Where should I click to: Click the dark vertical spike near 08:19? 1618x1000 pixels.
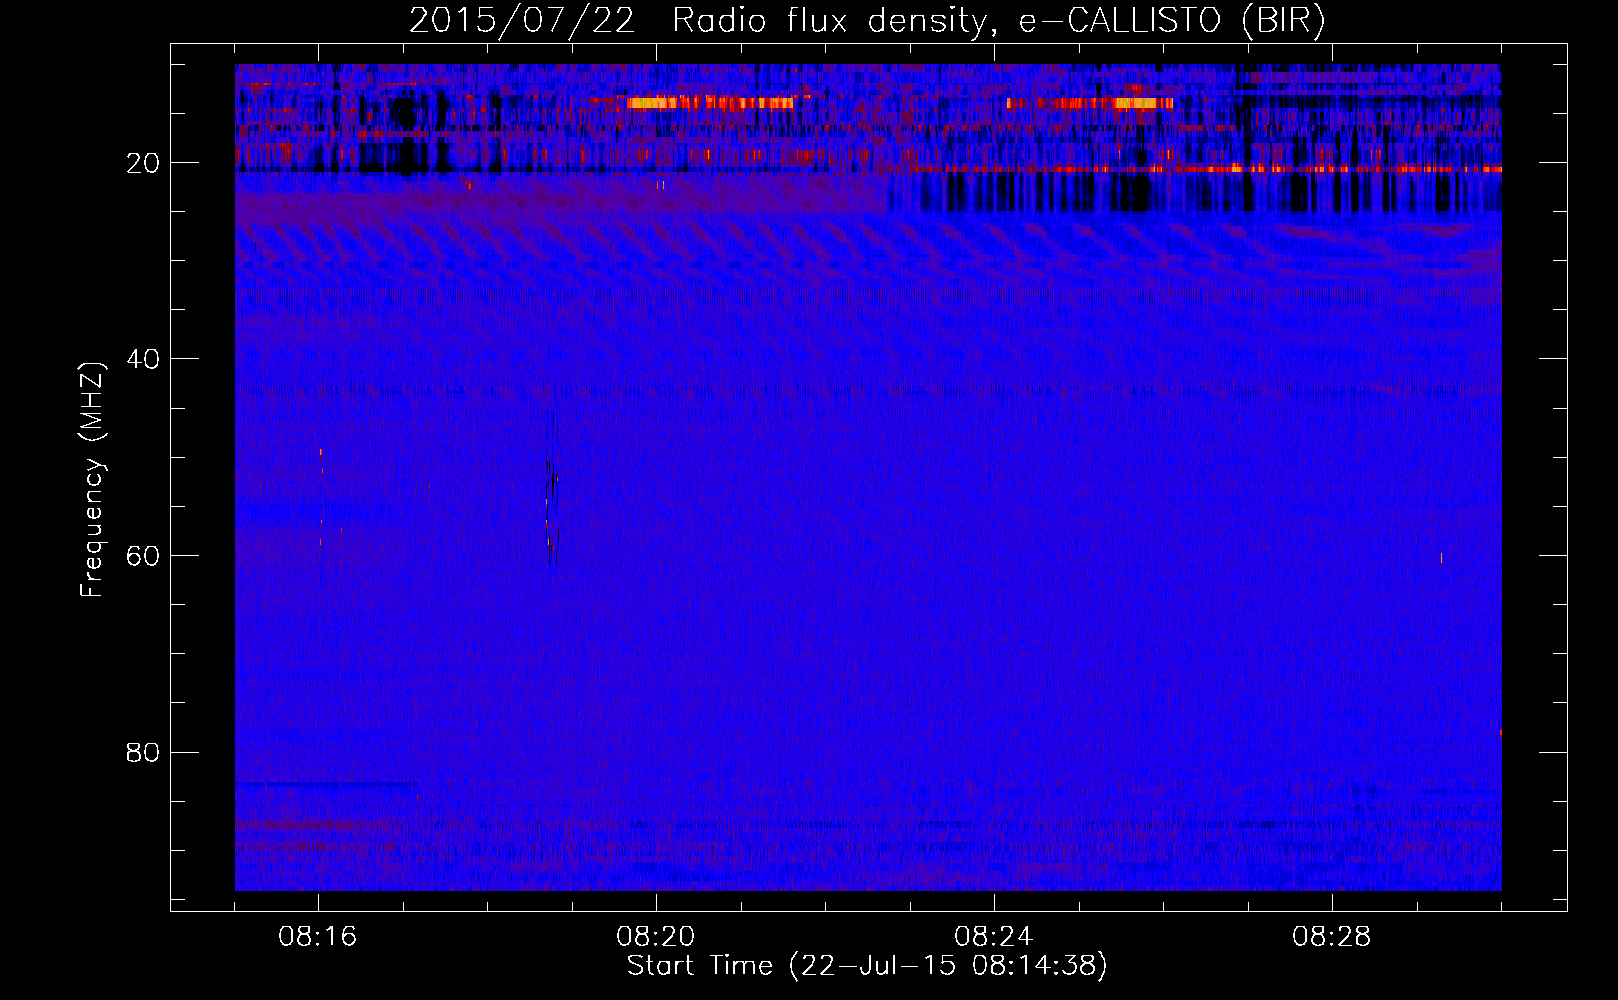(550, 500)
